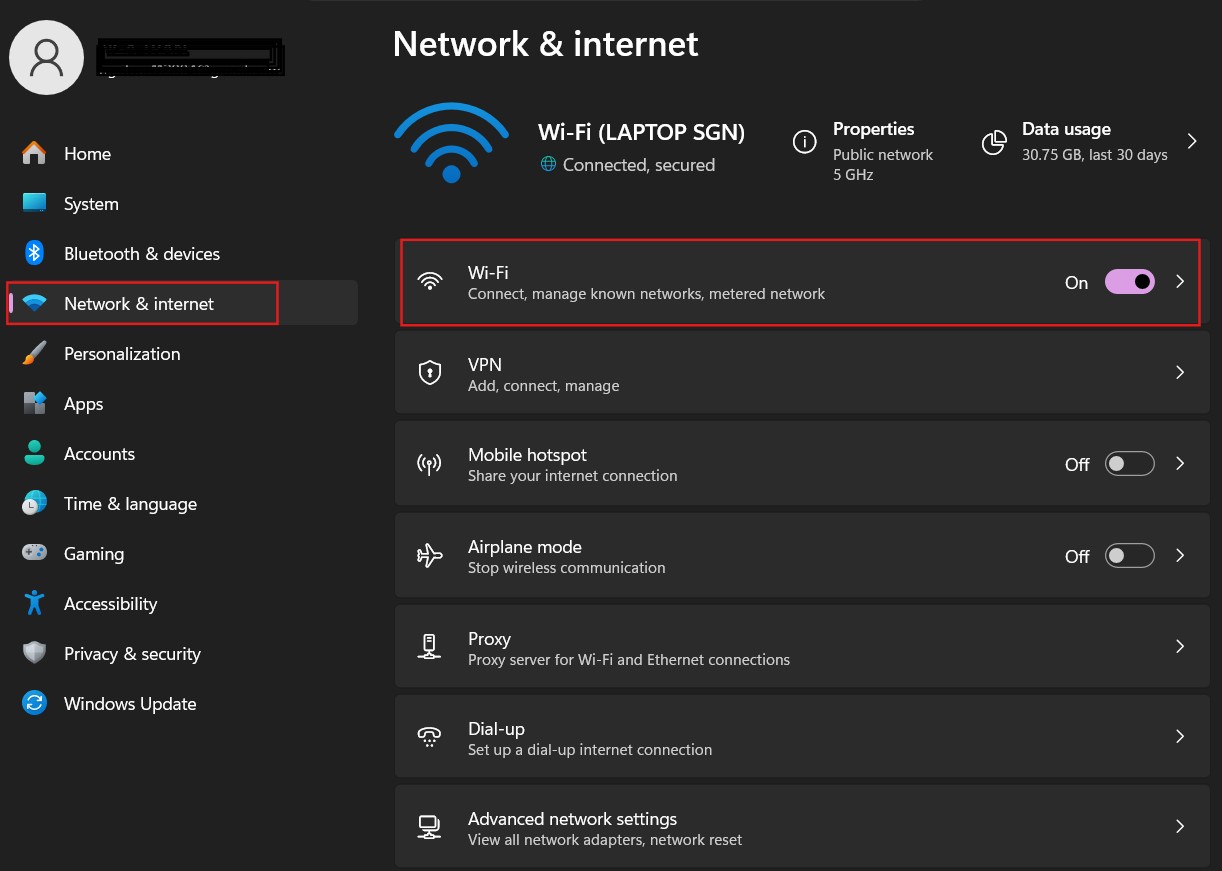Open Dial-up internet connection row
Image resolution: width=1222 pixels, height=871 pixels.
pos(802,737)
